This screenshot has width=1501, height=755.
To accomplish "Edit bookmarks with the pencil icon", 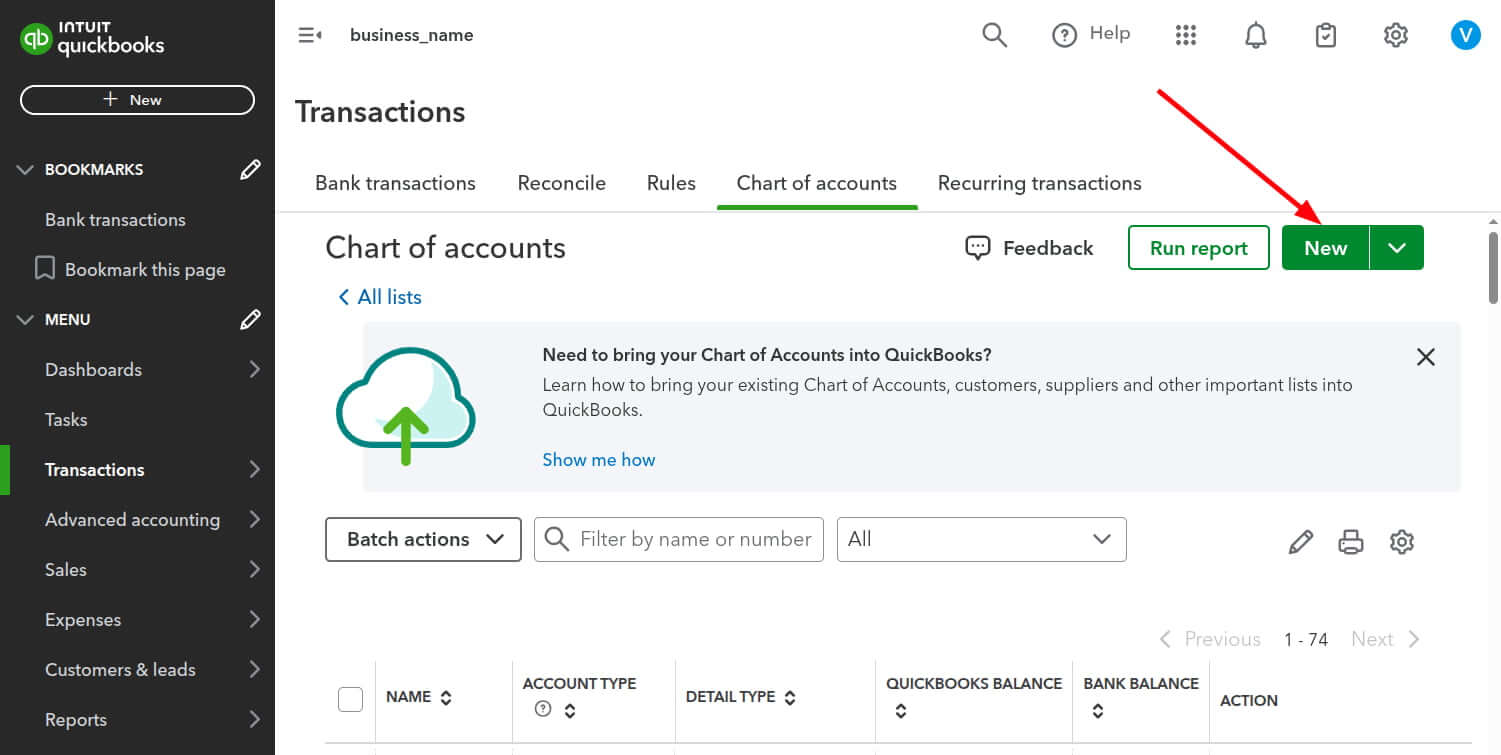I will [250, 169].
